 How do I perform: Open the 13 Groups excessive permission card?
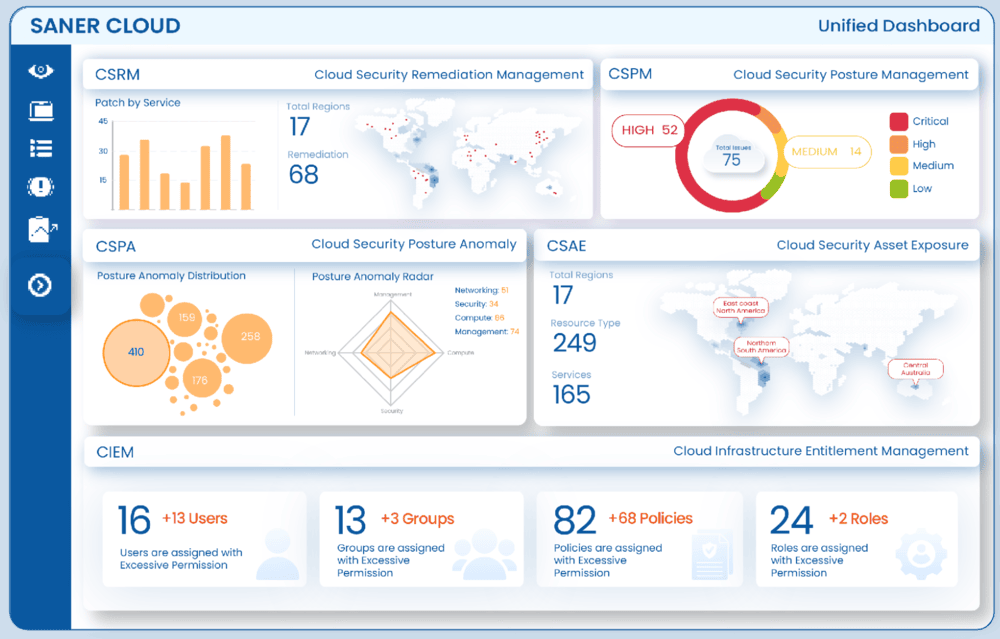[421, 539]
